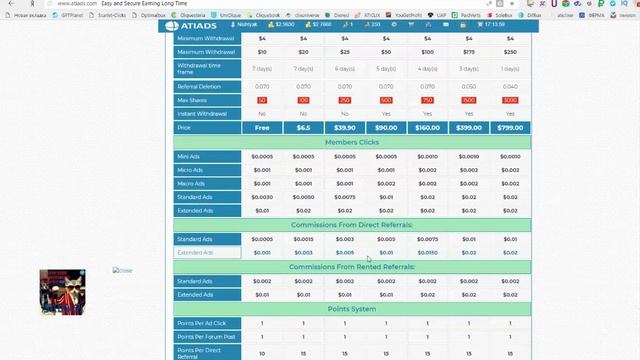Click the broken close image link

click(122, 271)
